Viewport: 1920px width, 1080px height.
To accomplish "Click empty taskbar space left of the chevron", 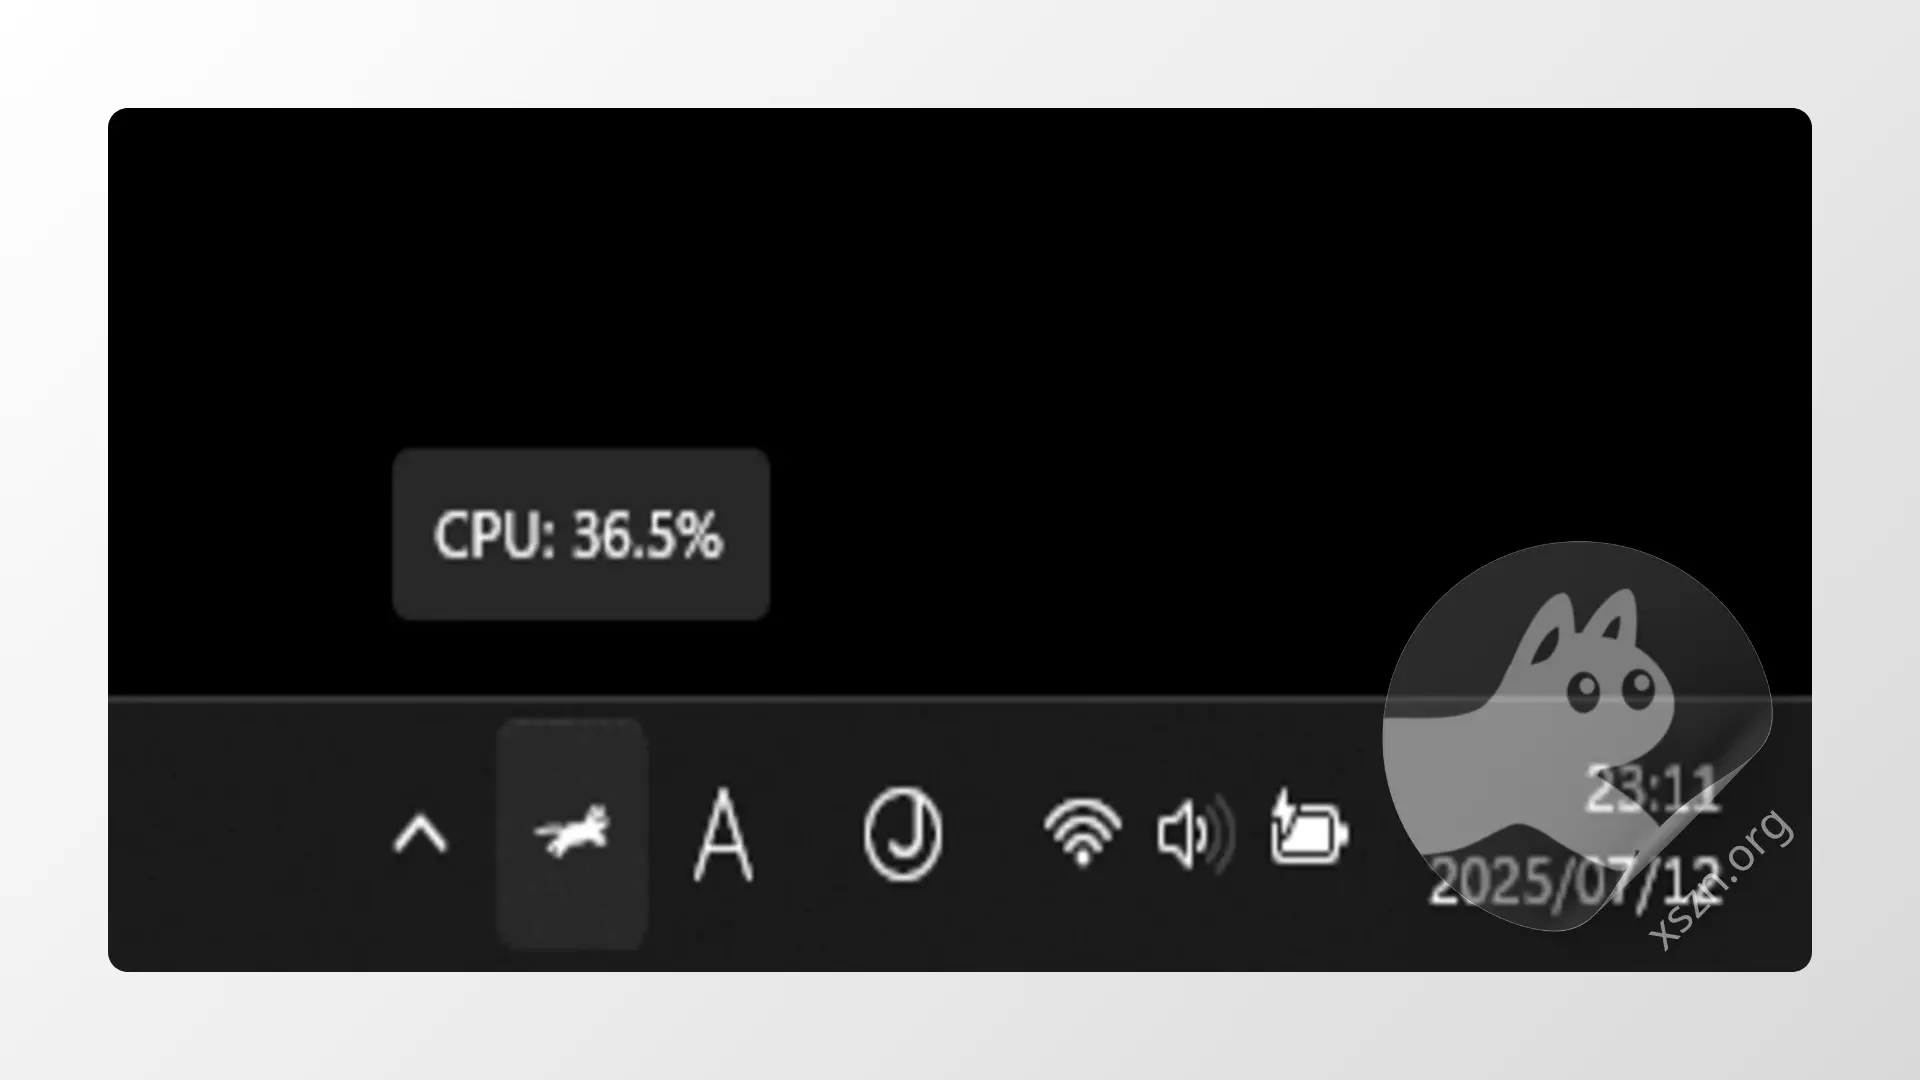I will tap(250, 835).
